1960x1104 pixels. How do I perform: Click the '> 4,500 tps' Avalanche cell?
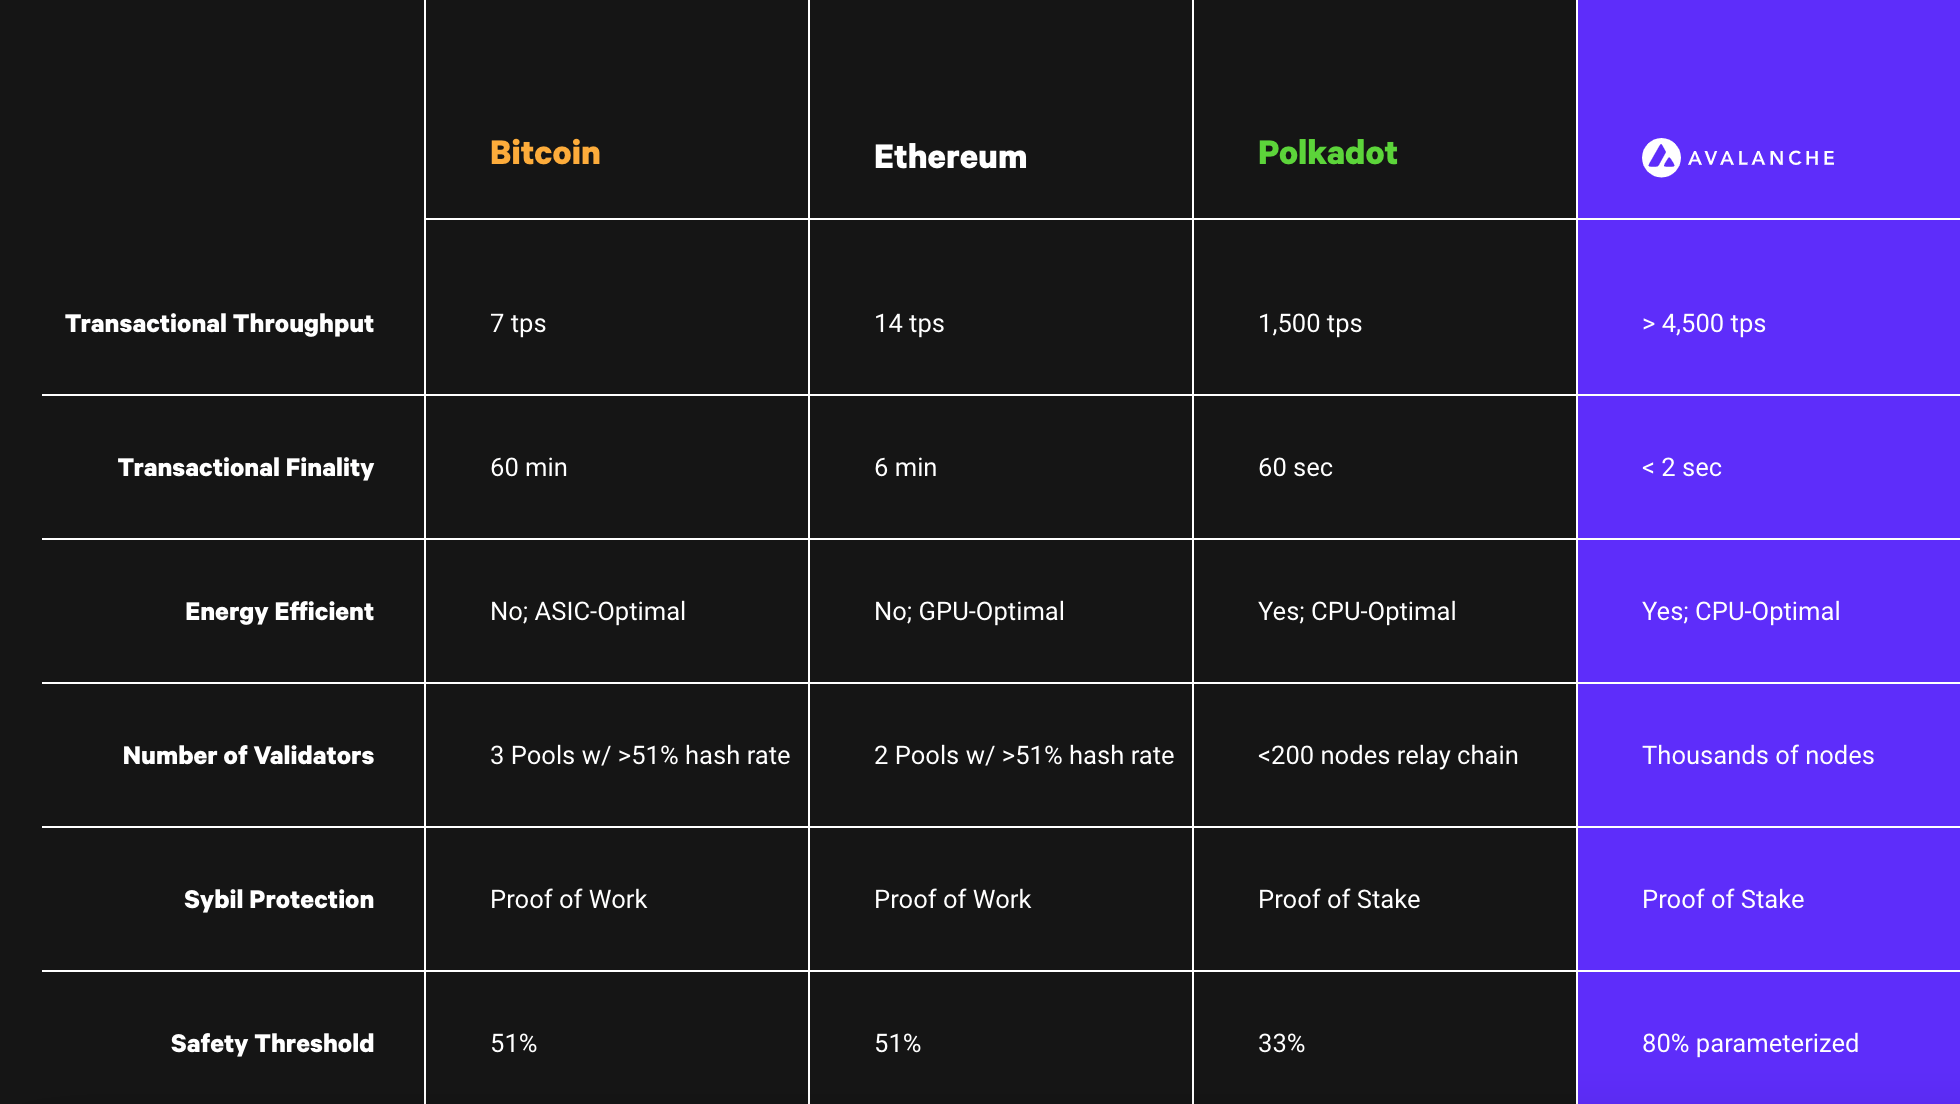pyautogui.click(x=1703, y=323)
